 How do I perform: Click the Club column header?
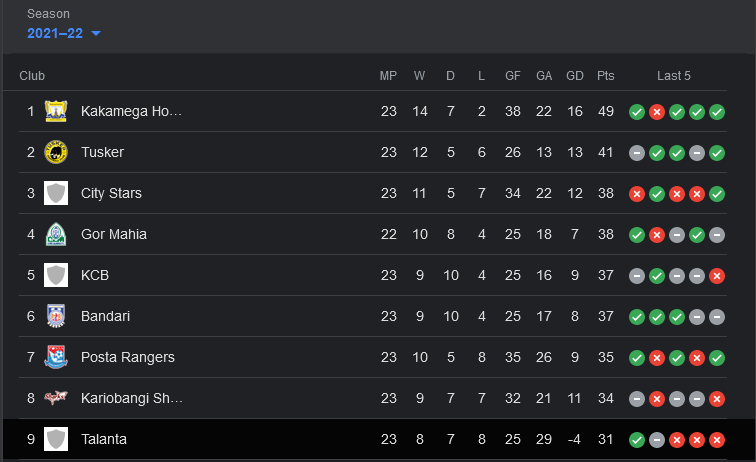(32, 76)
